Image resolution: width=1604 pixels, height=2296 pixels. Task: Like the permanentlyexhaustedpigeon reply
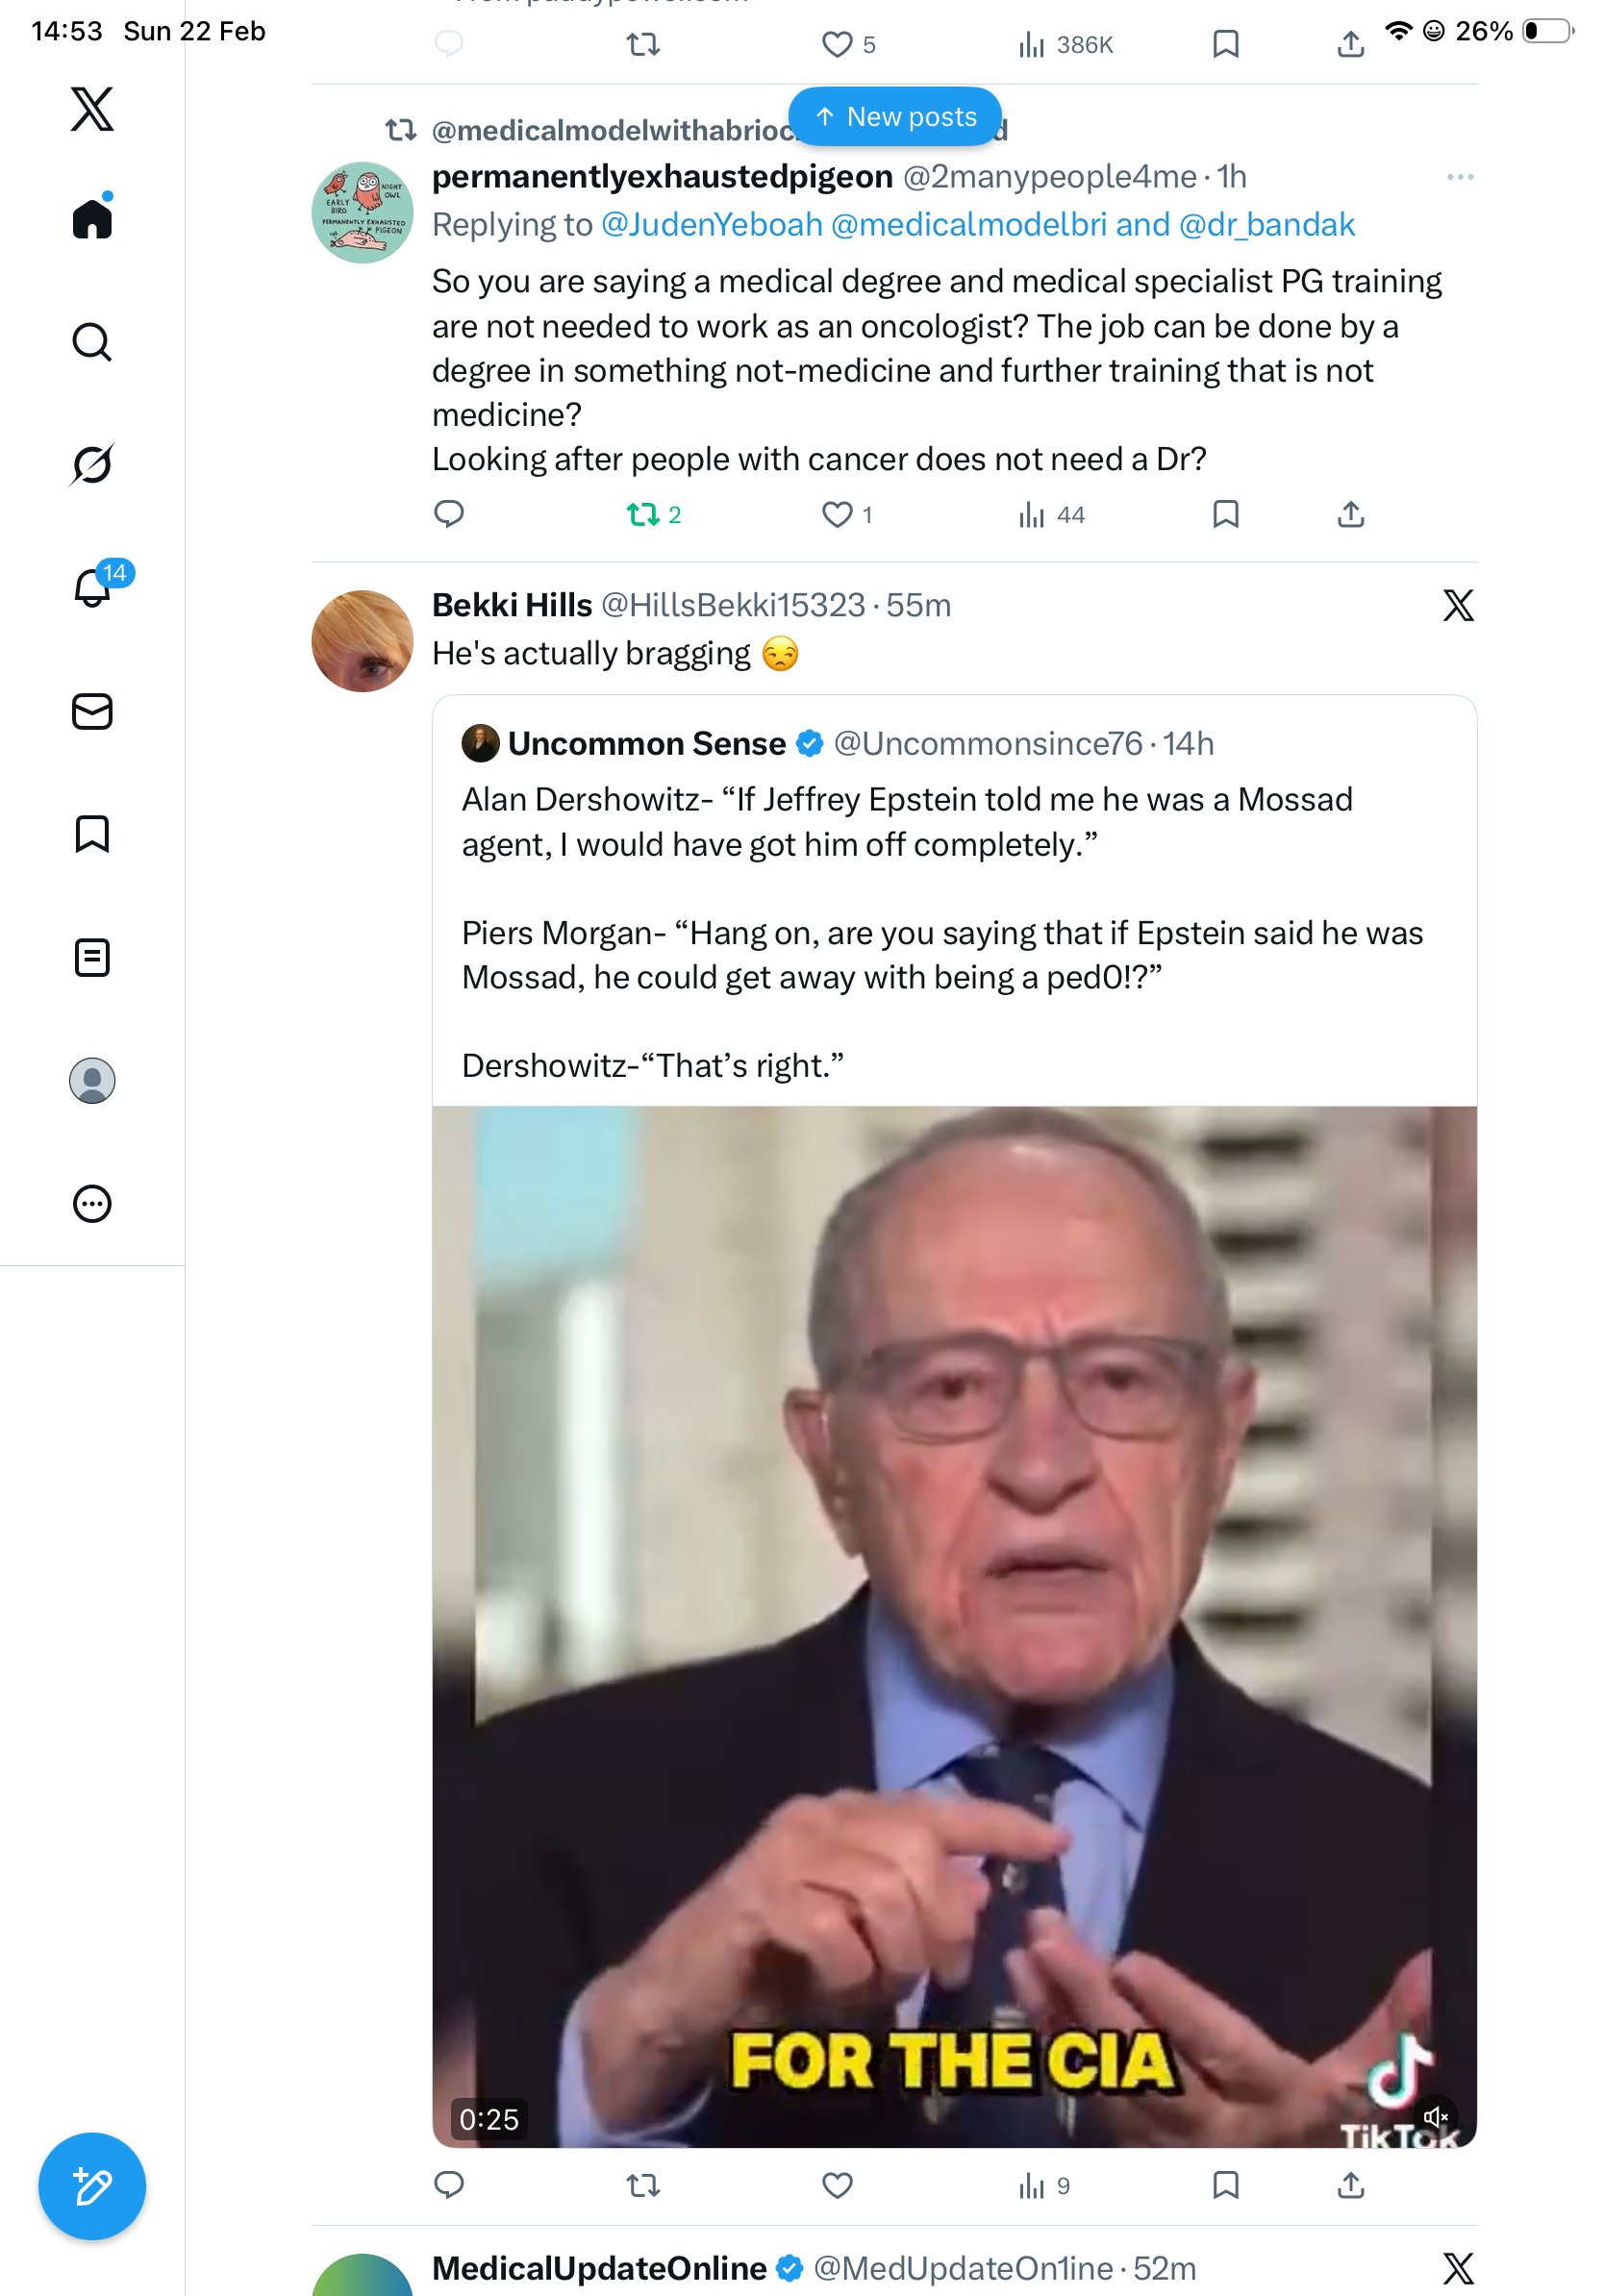(x=837, y=515)
